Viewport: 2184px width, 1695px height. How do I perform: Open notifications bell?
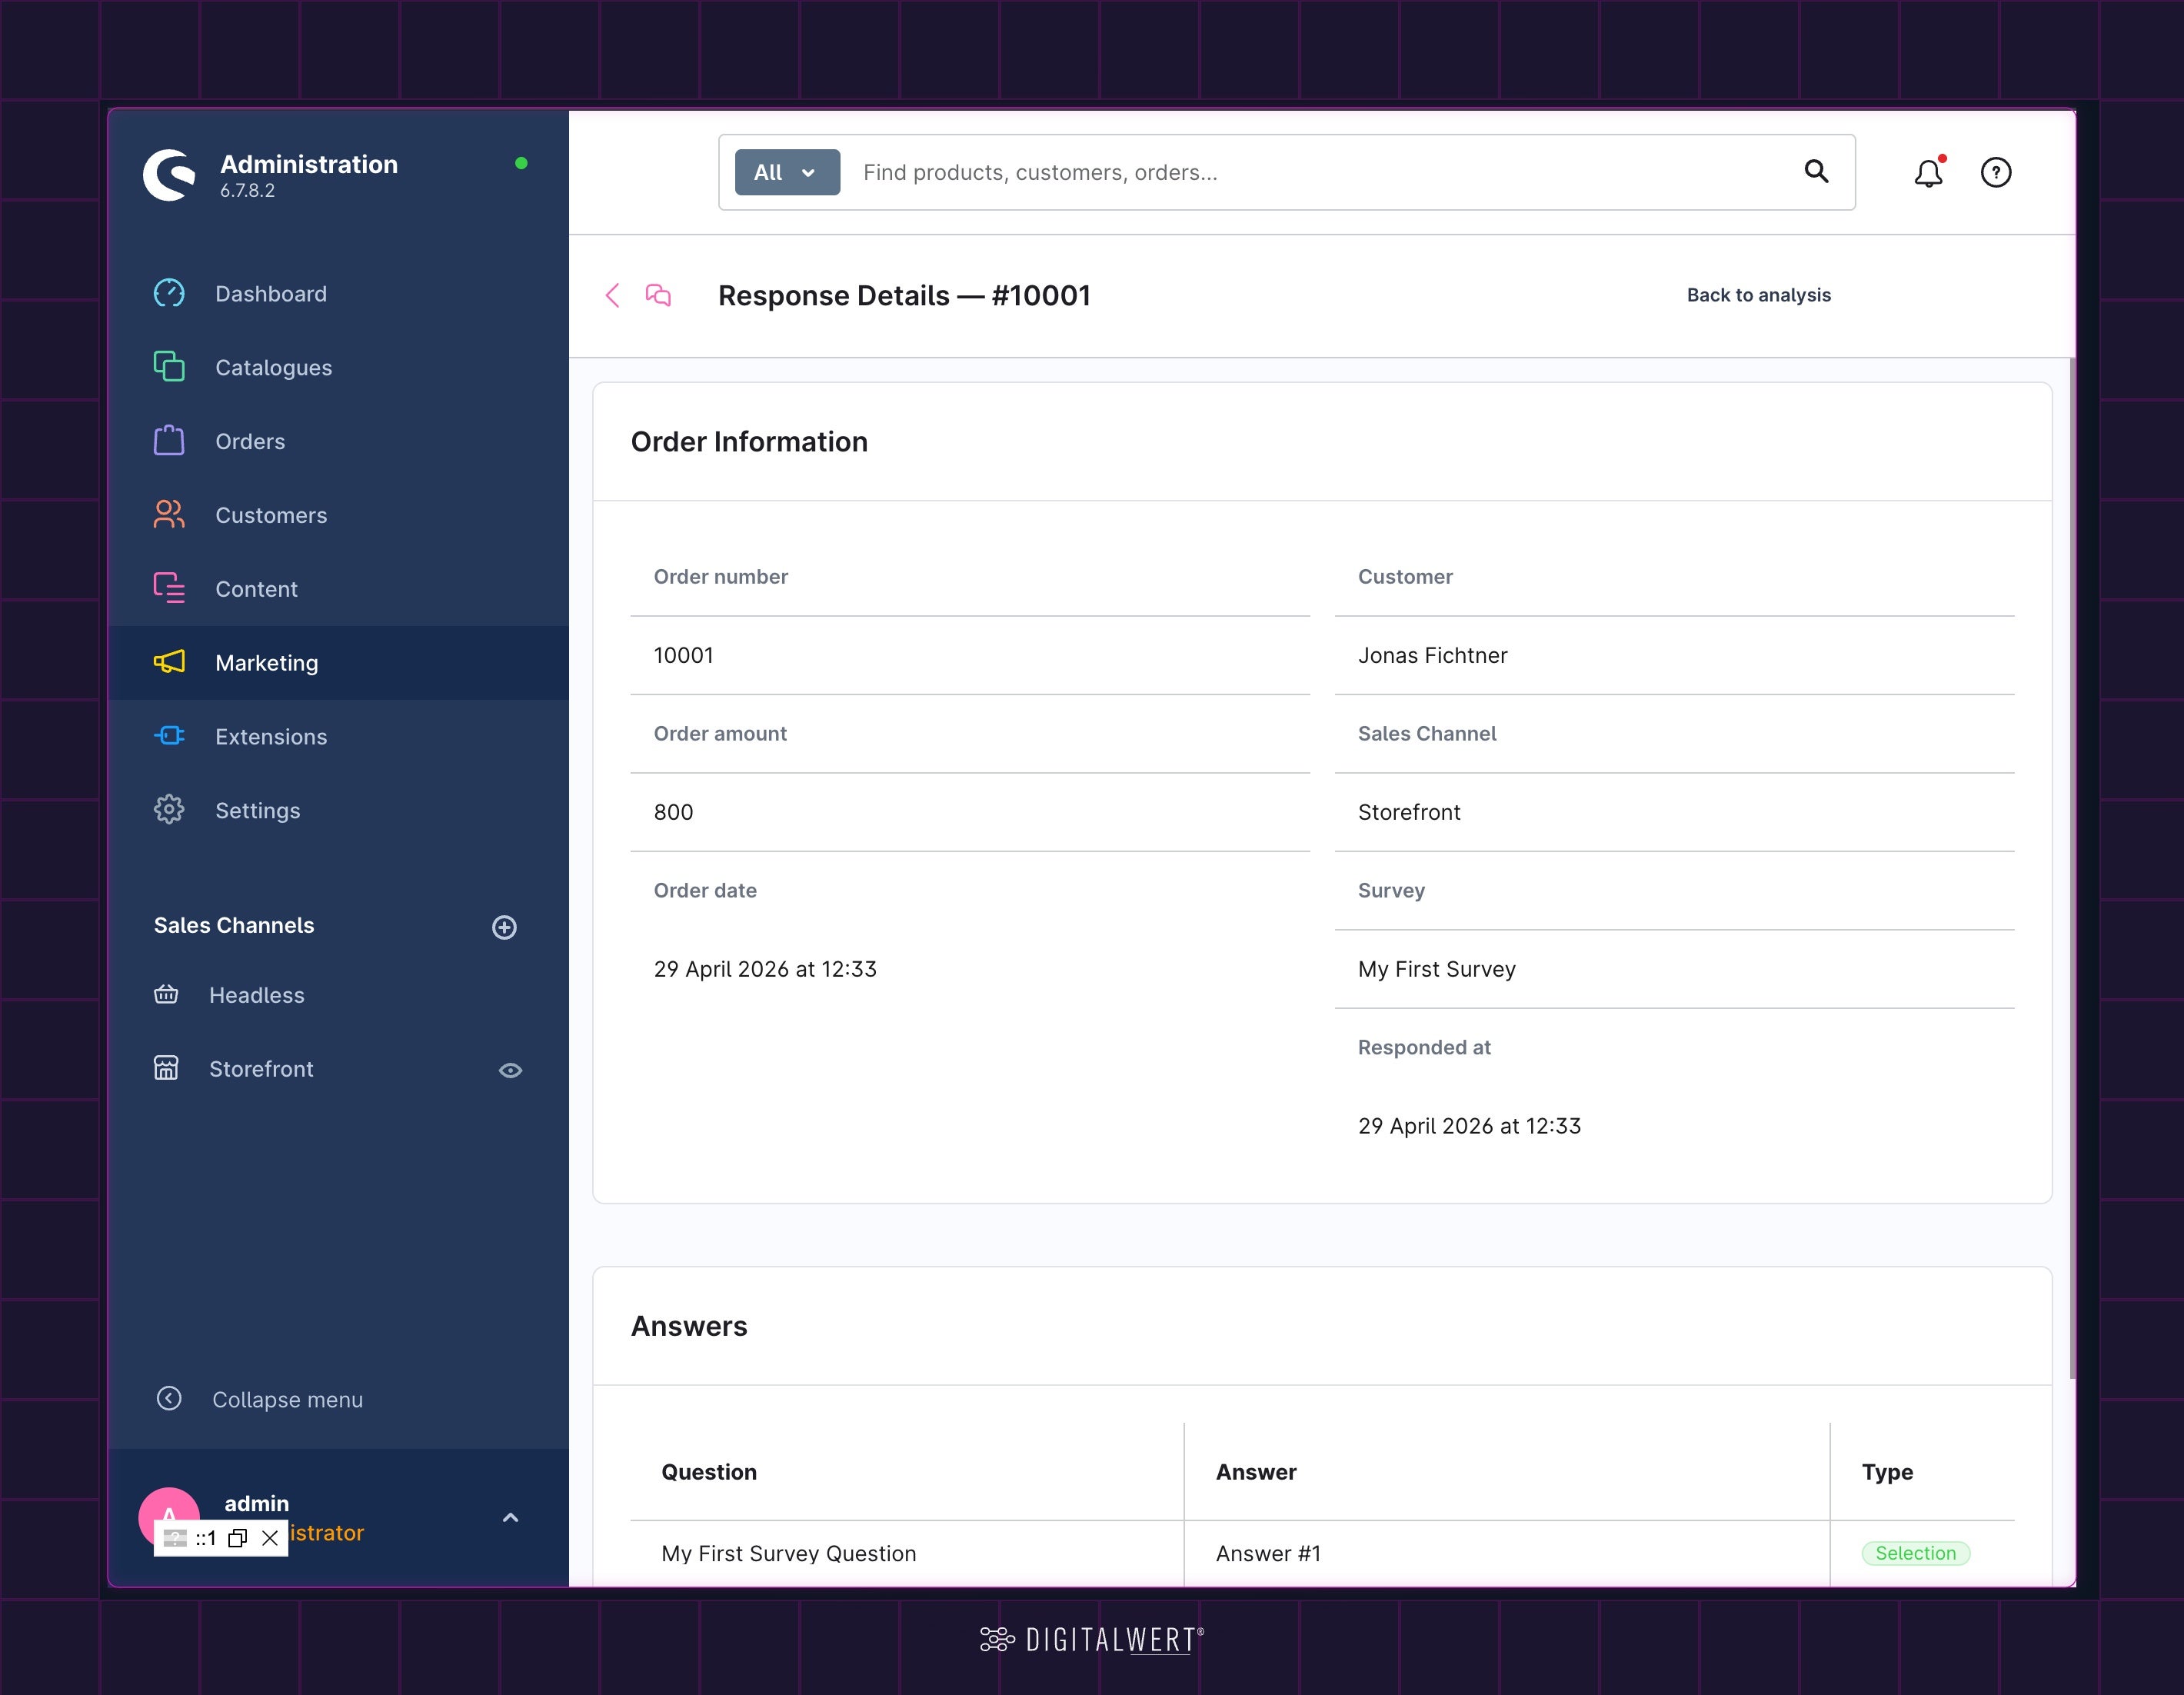1929,173
